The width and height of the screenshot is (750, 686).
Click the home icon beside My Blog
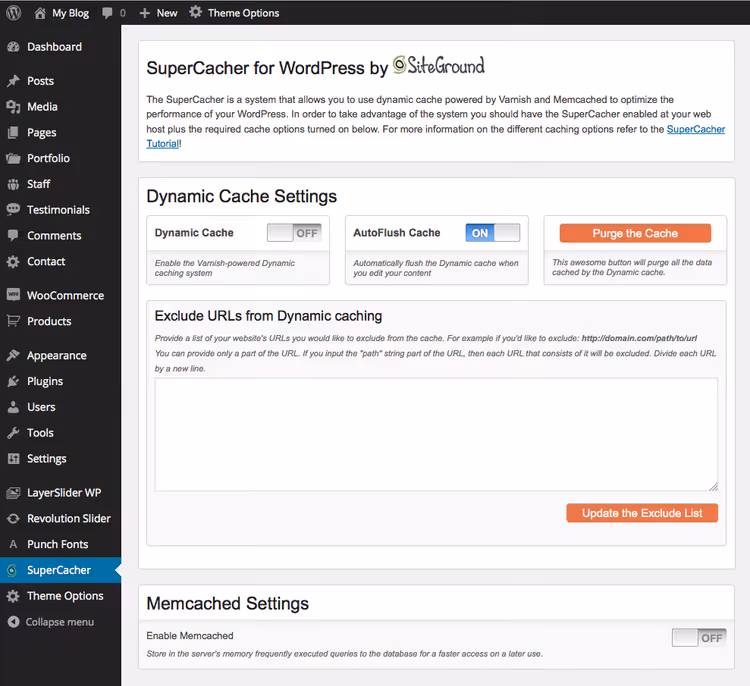40,13
